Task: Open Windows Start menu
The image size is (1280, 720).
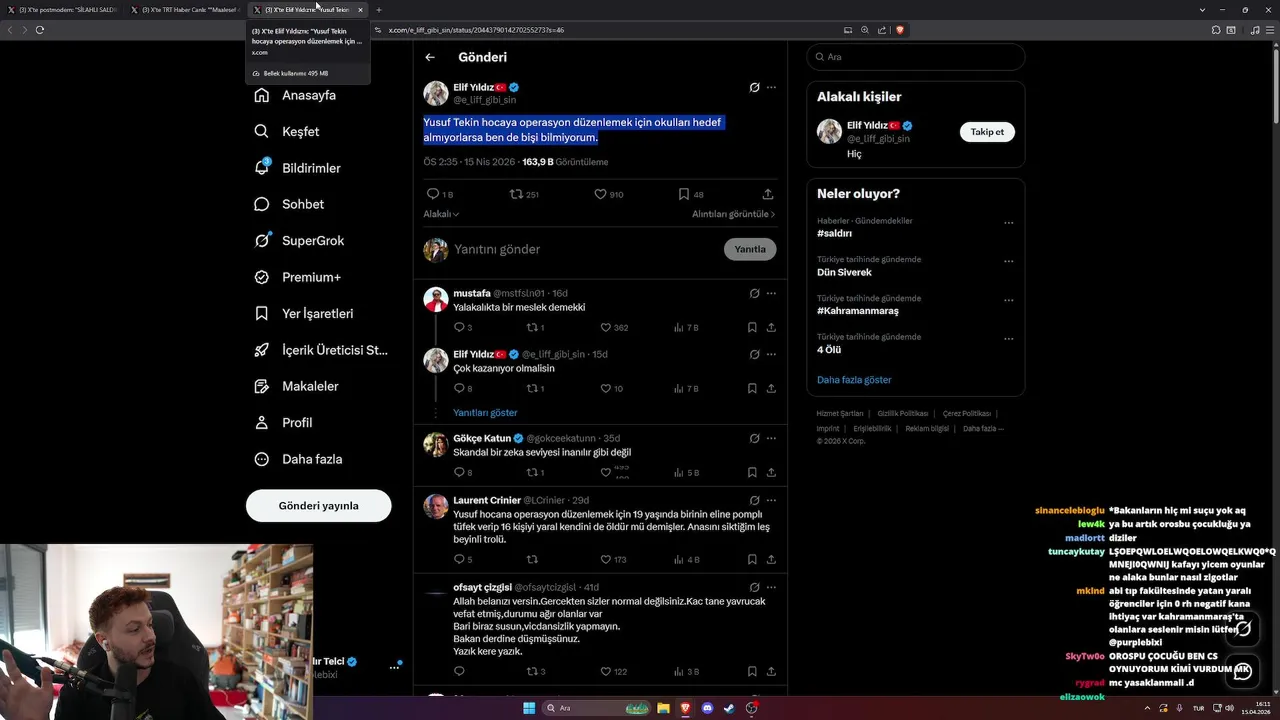Action: pos(529,708)
